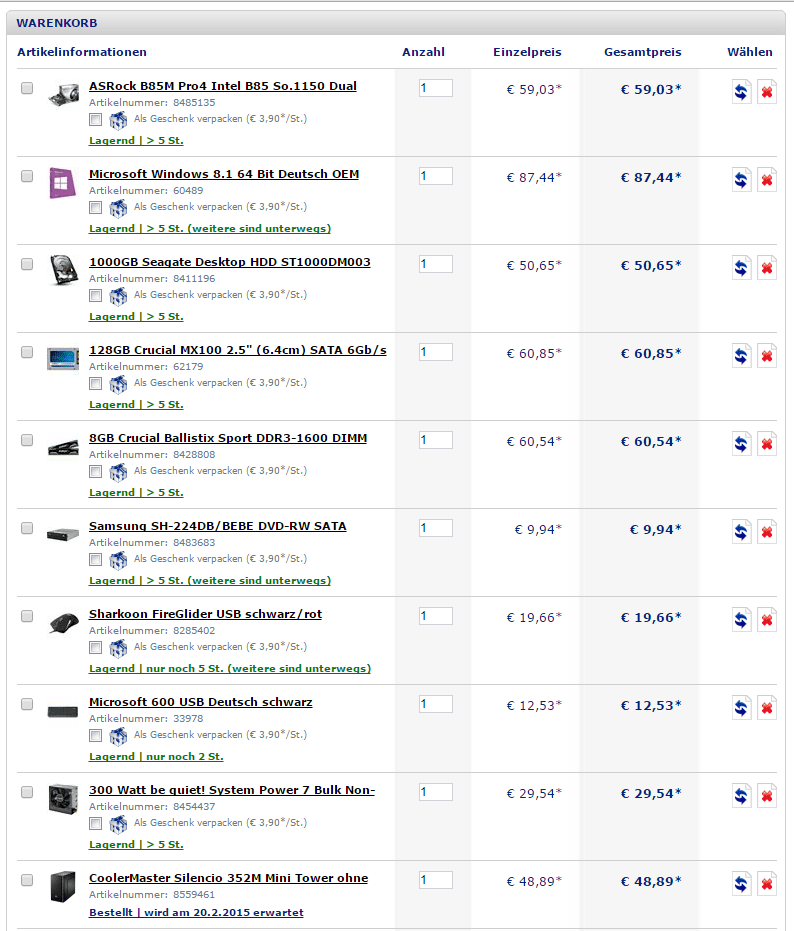
Task: Click quantity field for Samsung DVD-RW
Action: pos(435,528)
